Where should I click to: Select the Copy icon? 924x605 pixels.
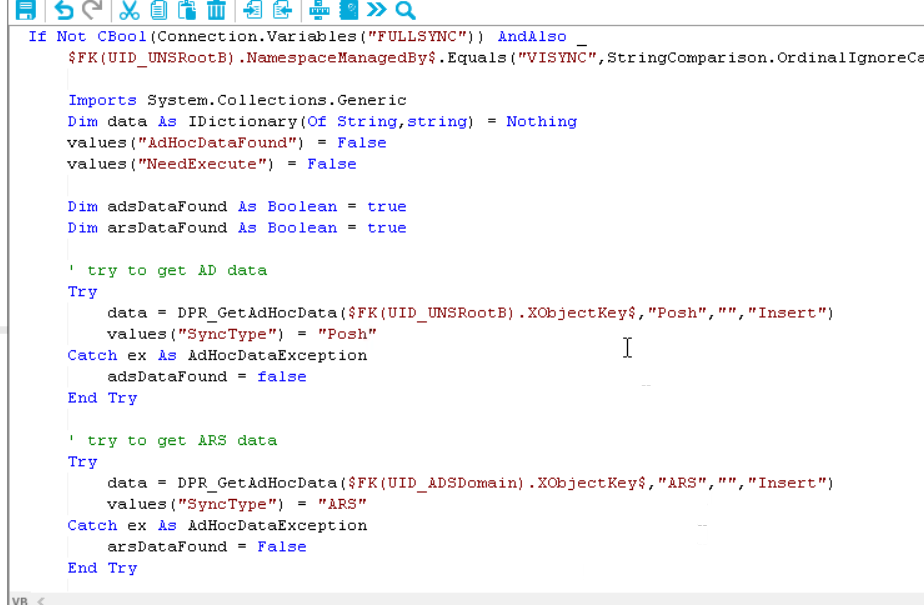tap(158, 11)
